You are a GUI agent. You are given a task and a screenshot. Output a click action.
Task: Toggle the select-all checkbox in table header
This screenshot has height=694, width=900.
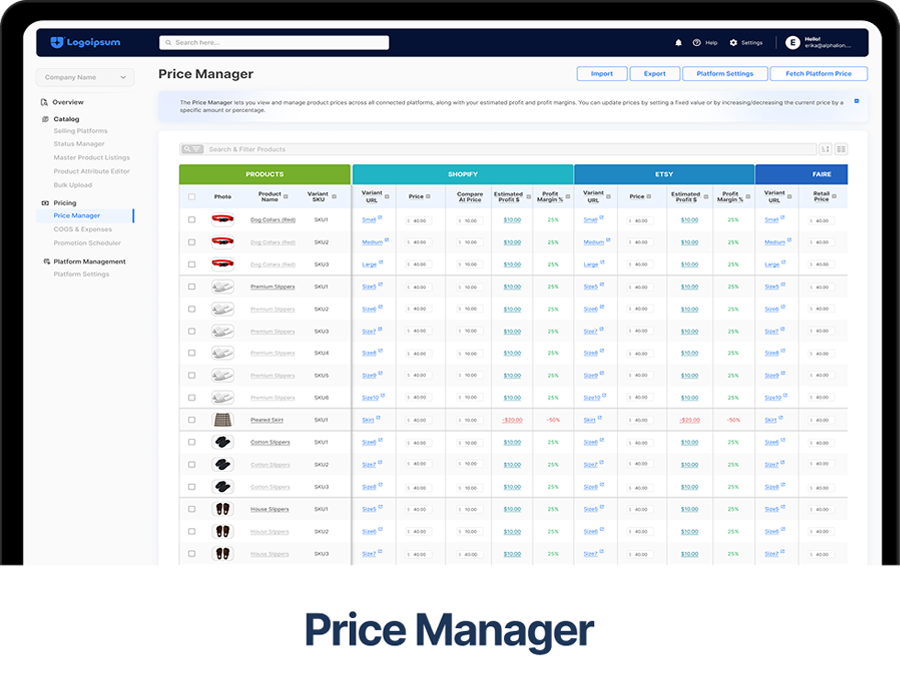point(192,197)
